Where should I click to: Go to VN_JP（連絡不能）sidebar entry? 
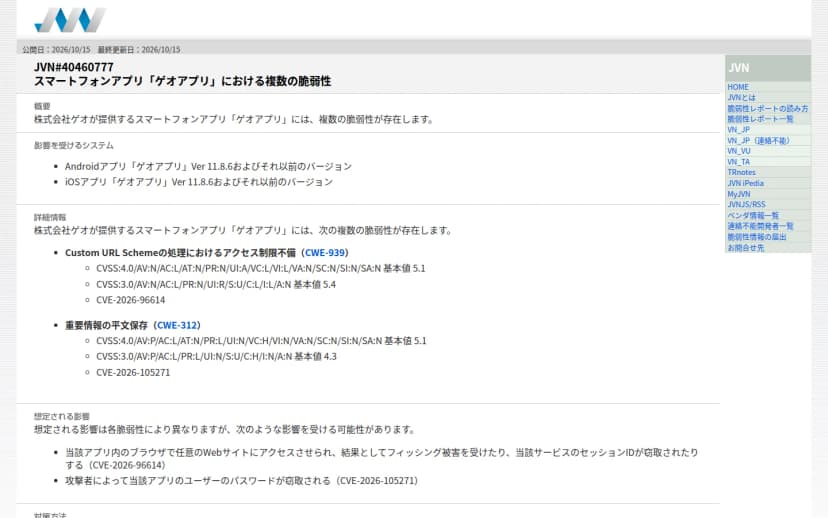(758, 140)
